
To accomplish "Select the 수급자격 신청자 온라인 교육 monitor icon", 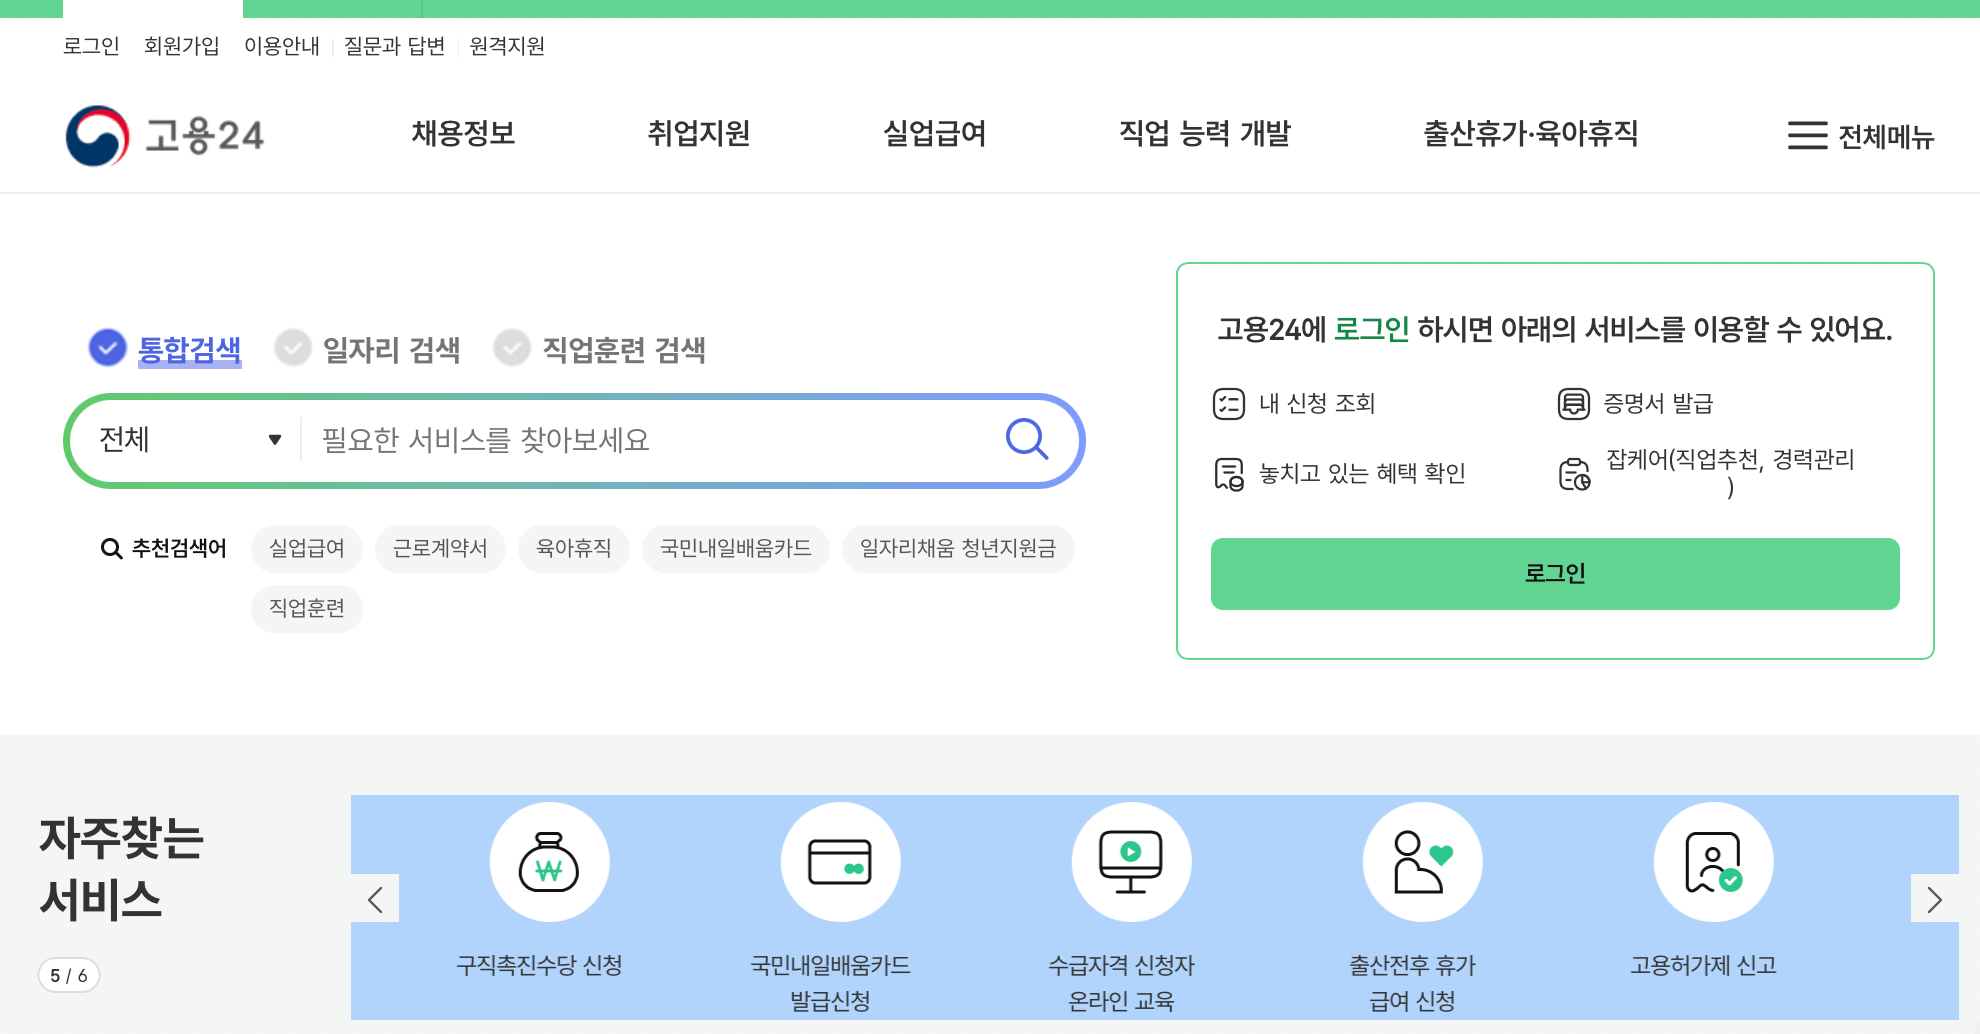I will coord(1131,861).
